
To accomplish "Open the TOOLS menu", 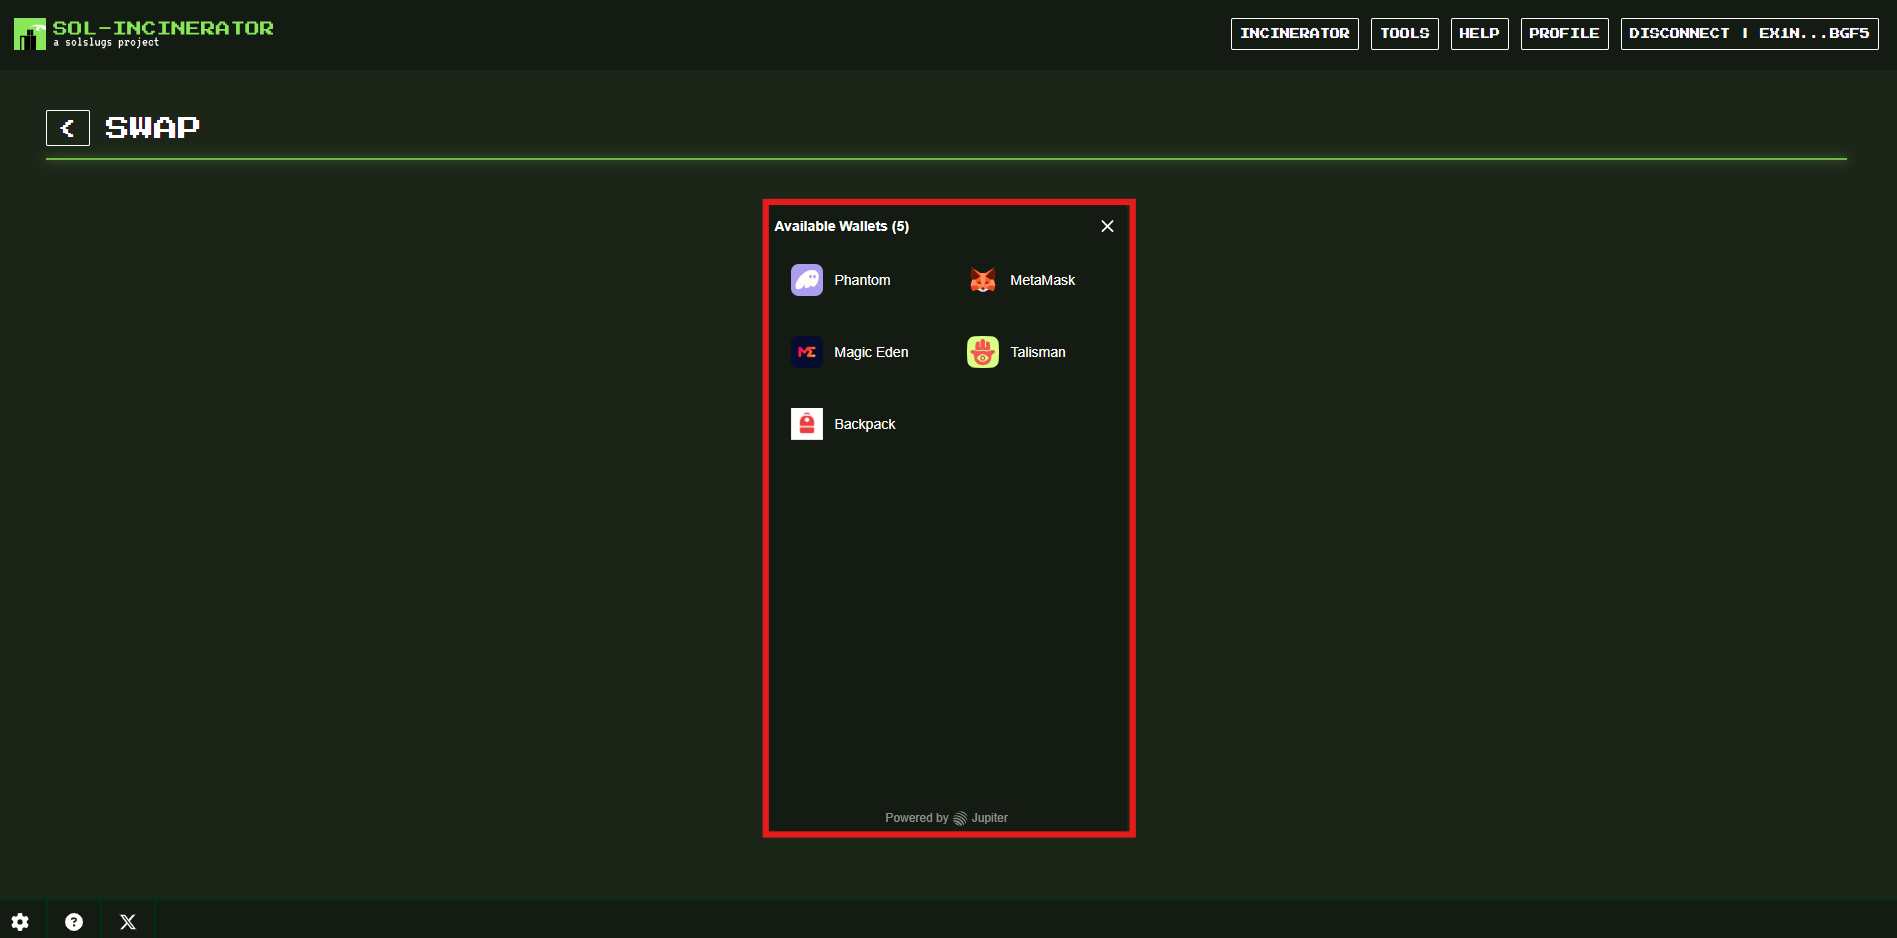I will point(1404,33).
